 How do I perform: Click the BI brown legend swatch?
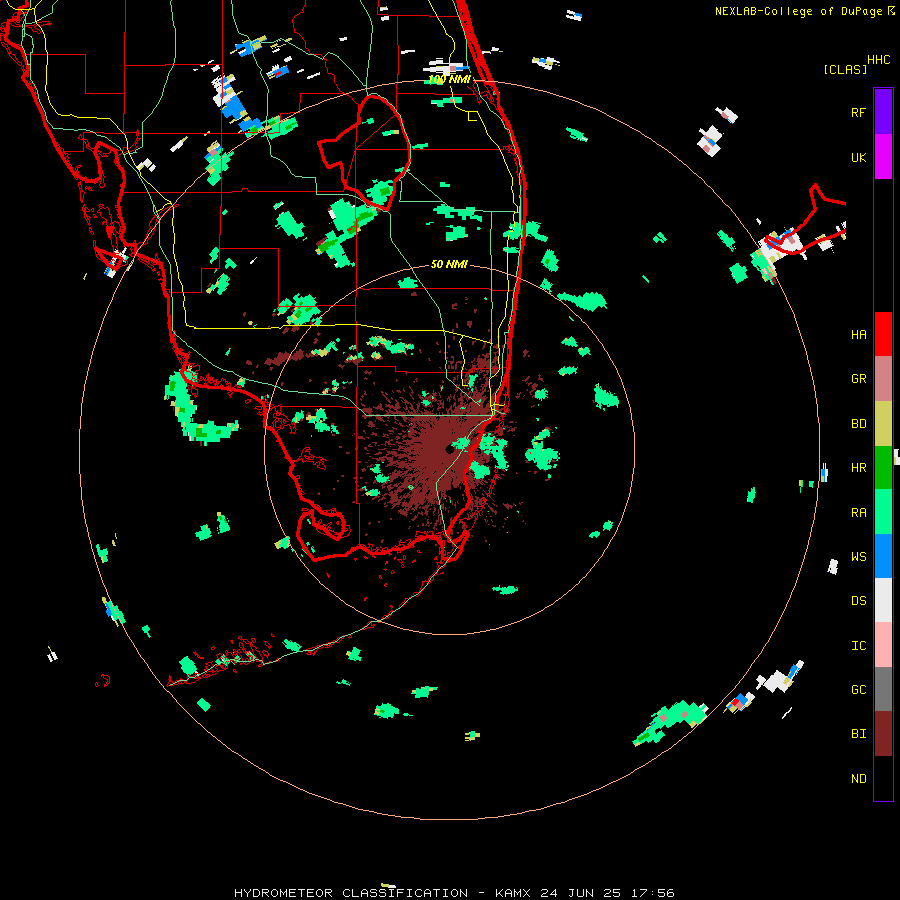(x=883, y=734)
